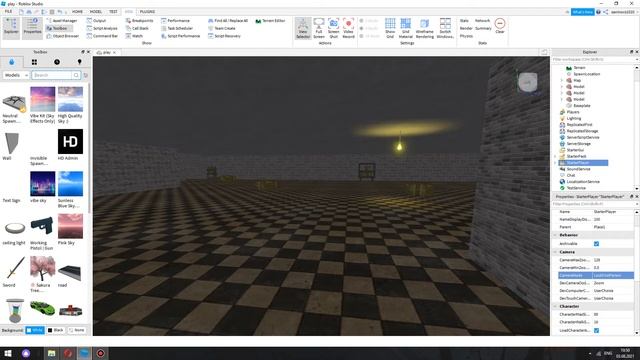Toggle Show Grid setting

pos(390,28)
